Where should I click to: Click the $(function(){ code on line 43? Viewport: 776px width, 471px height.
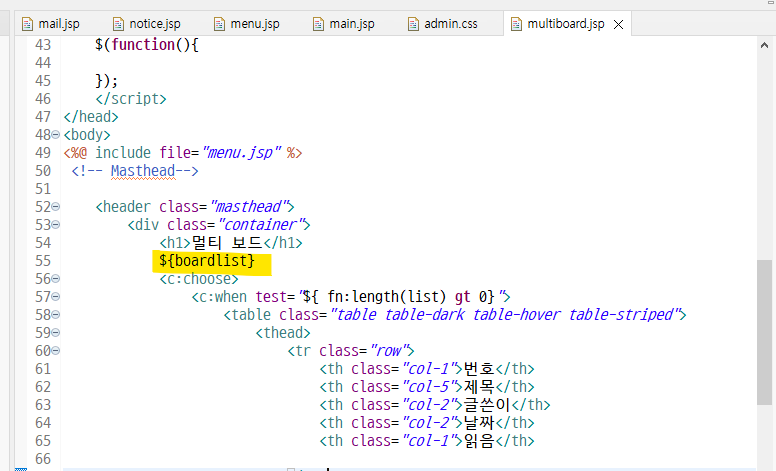coord(146,45)
